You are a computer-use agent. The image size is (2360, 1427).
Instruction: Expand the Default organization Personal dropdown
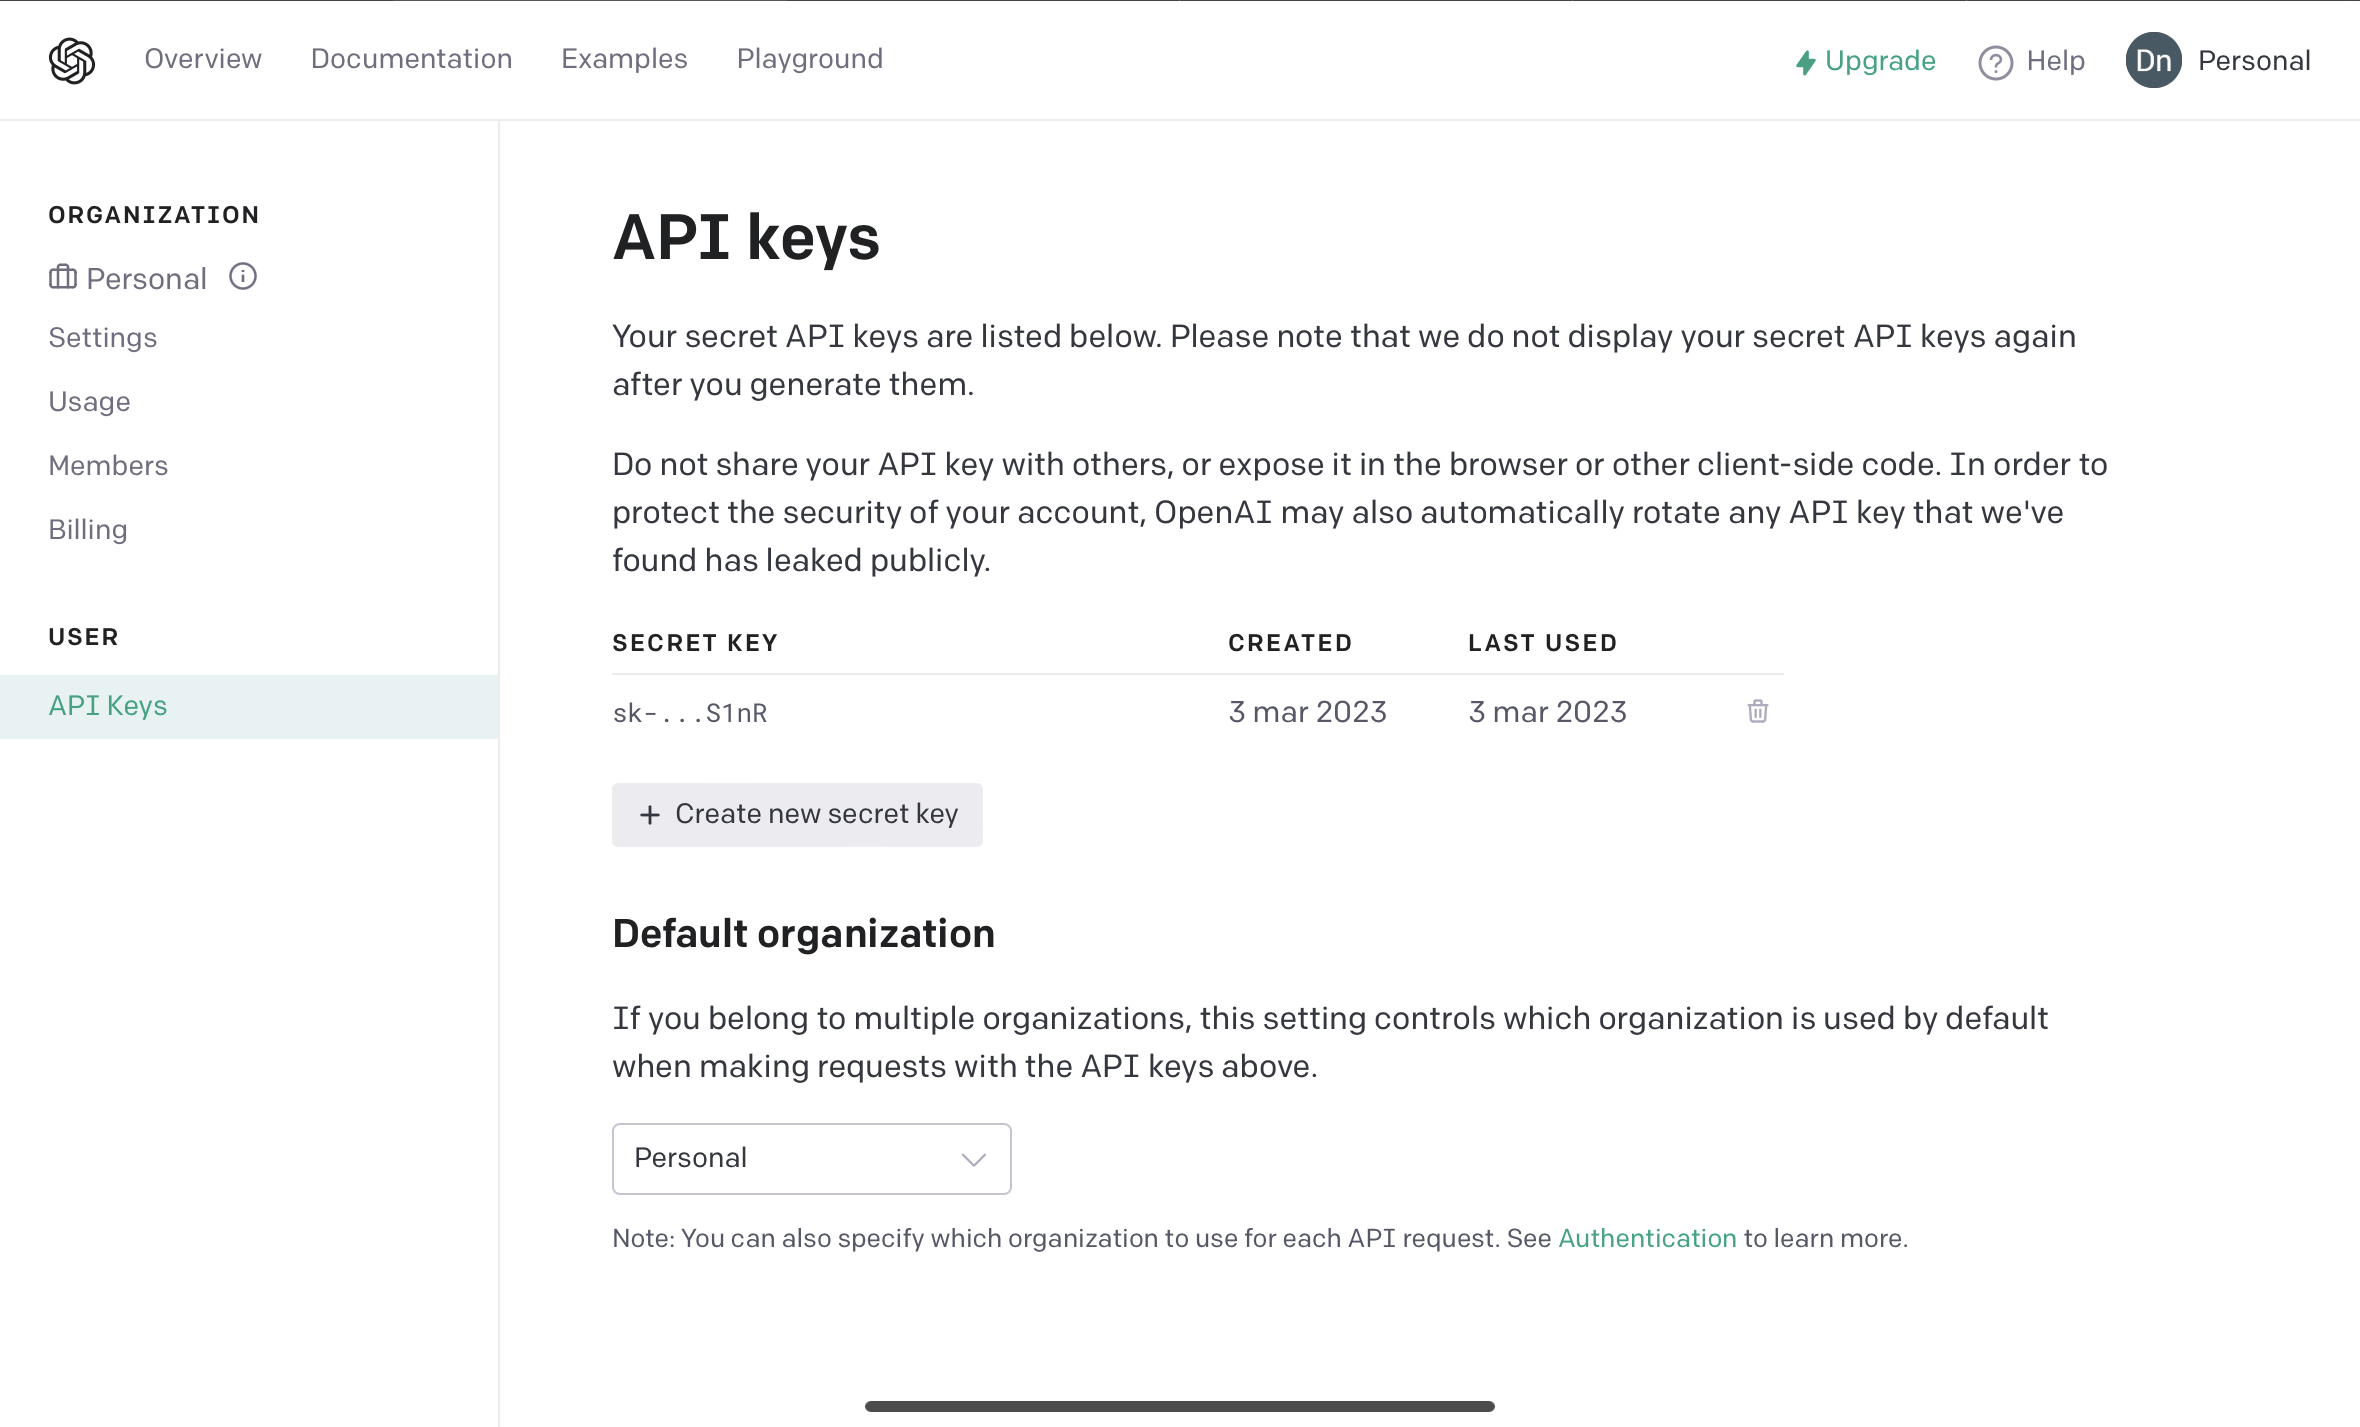[811, 1158]
